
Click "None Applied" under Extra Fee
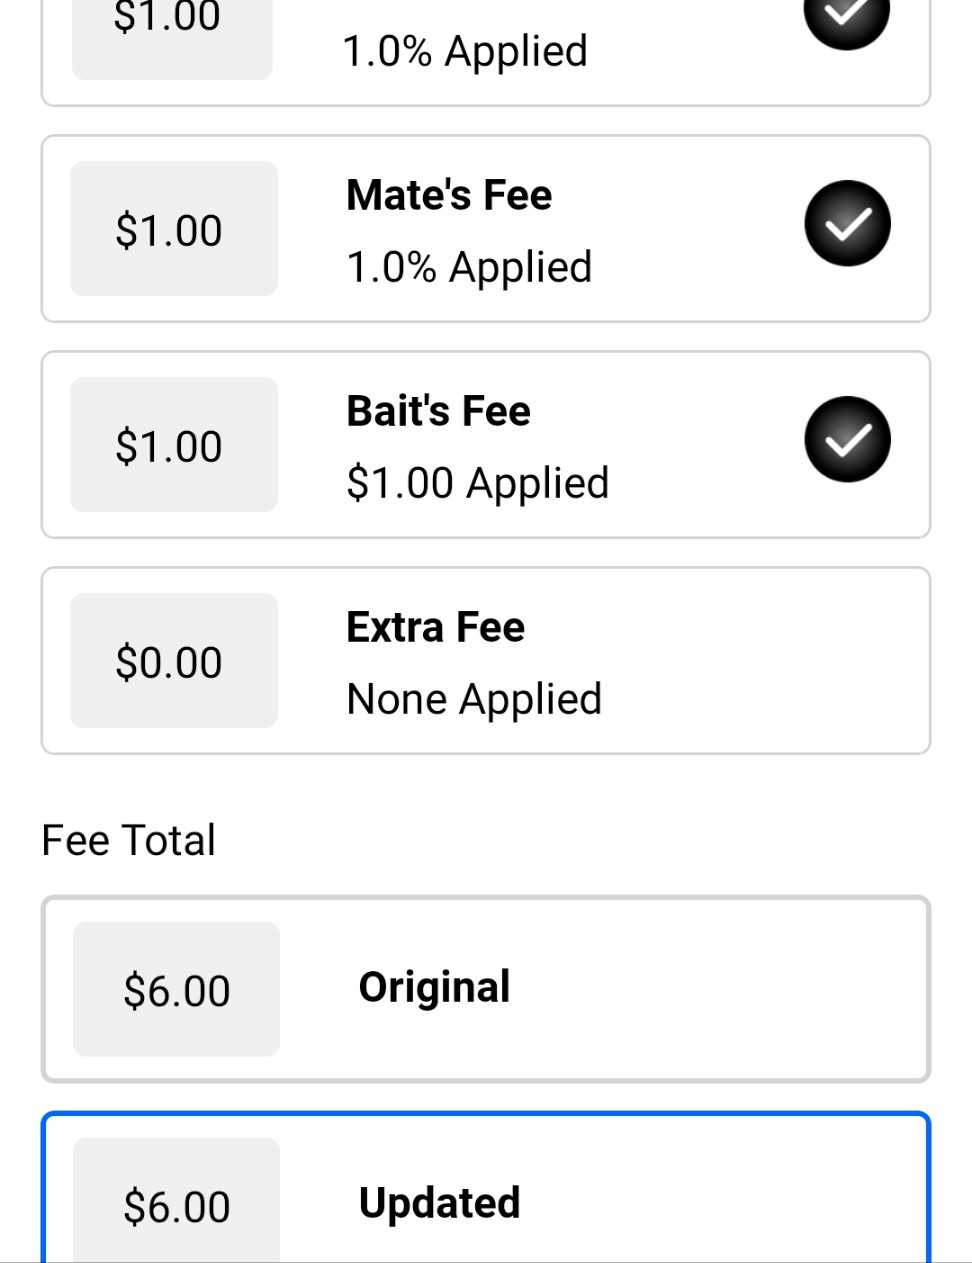pyautogui.click(x=474, y=699)
